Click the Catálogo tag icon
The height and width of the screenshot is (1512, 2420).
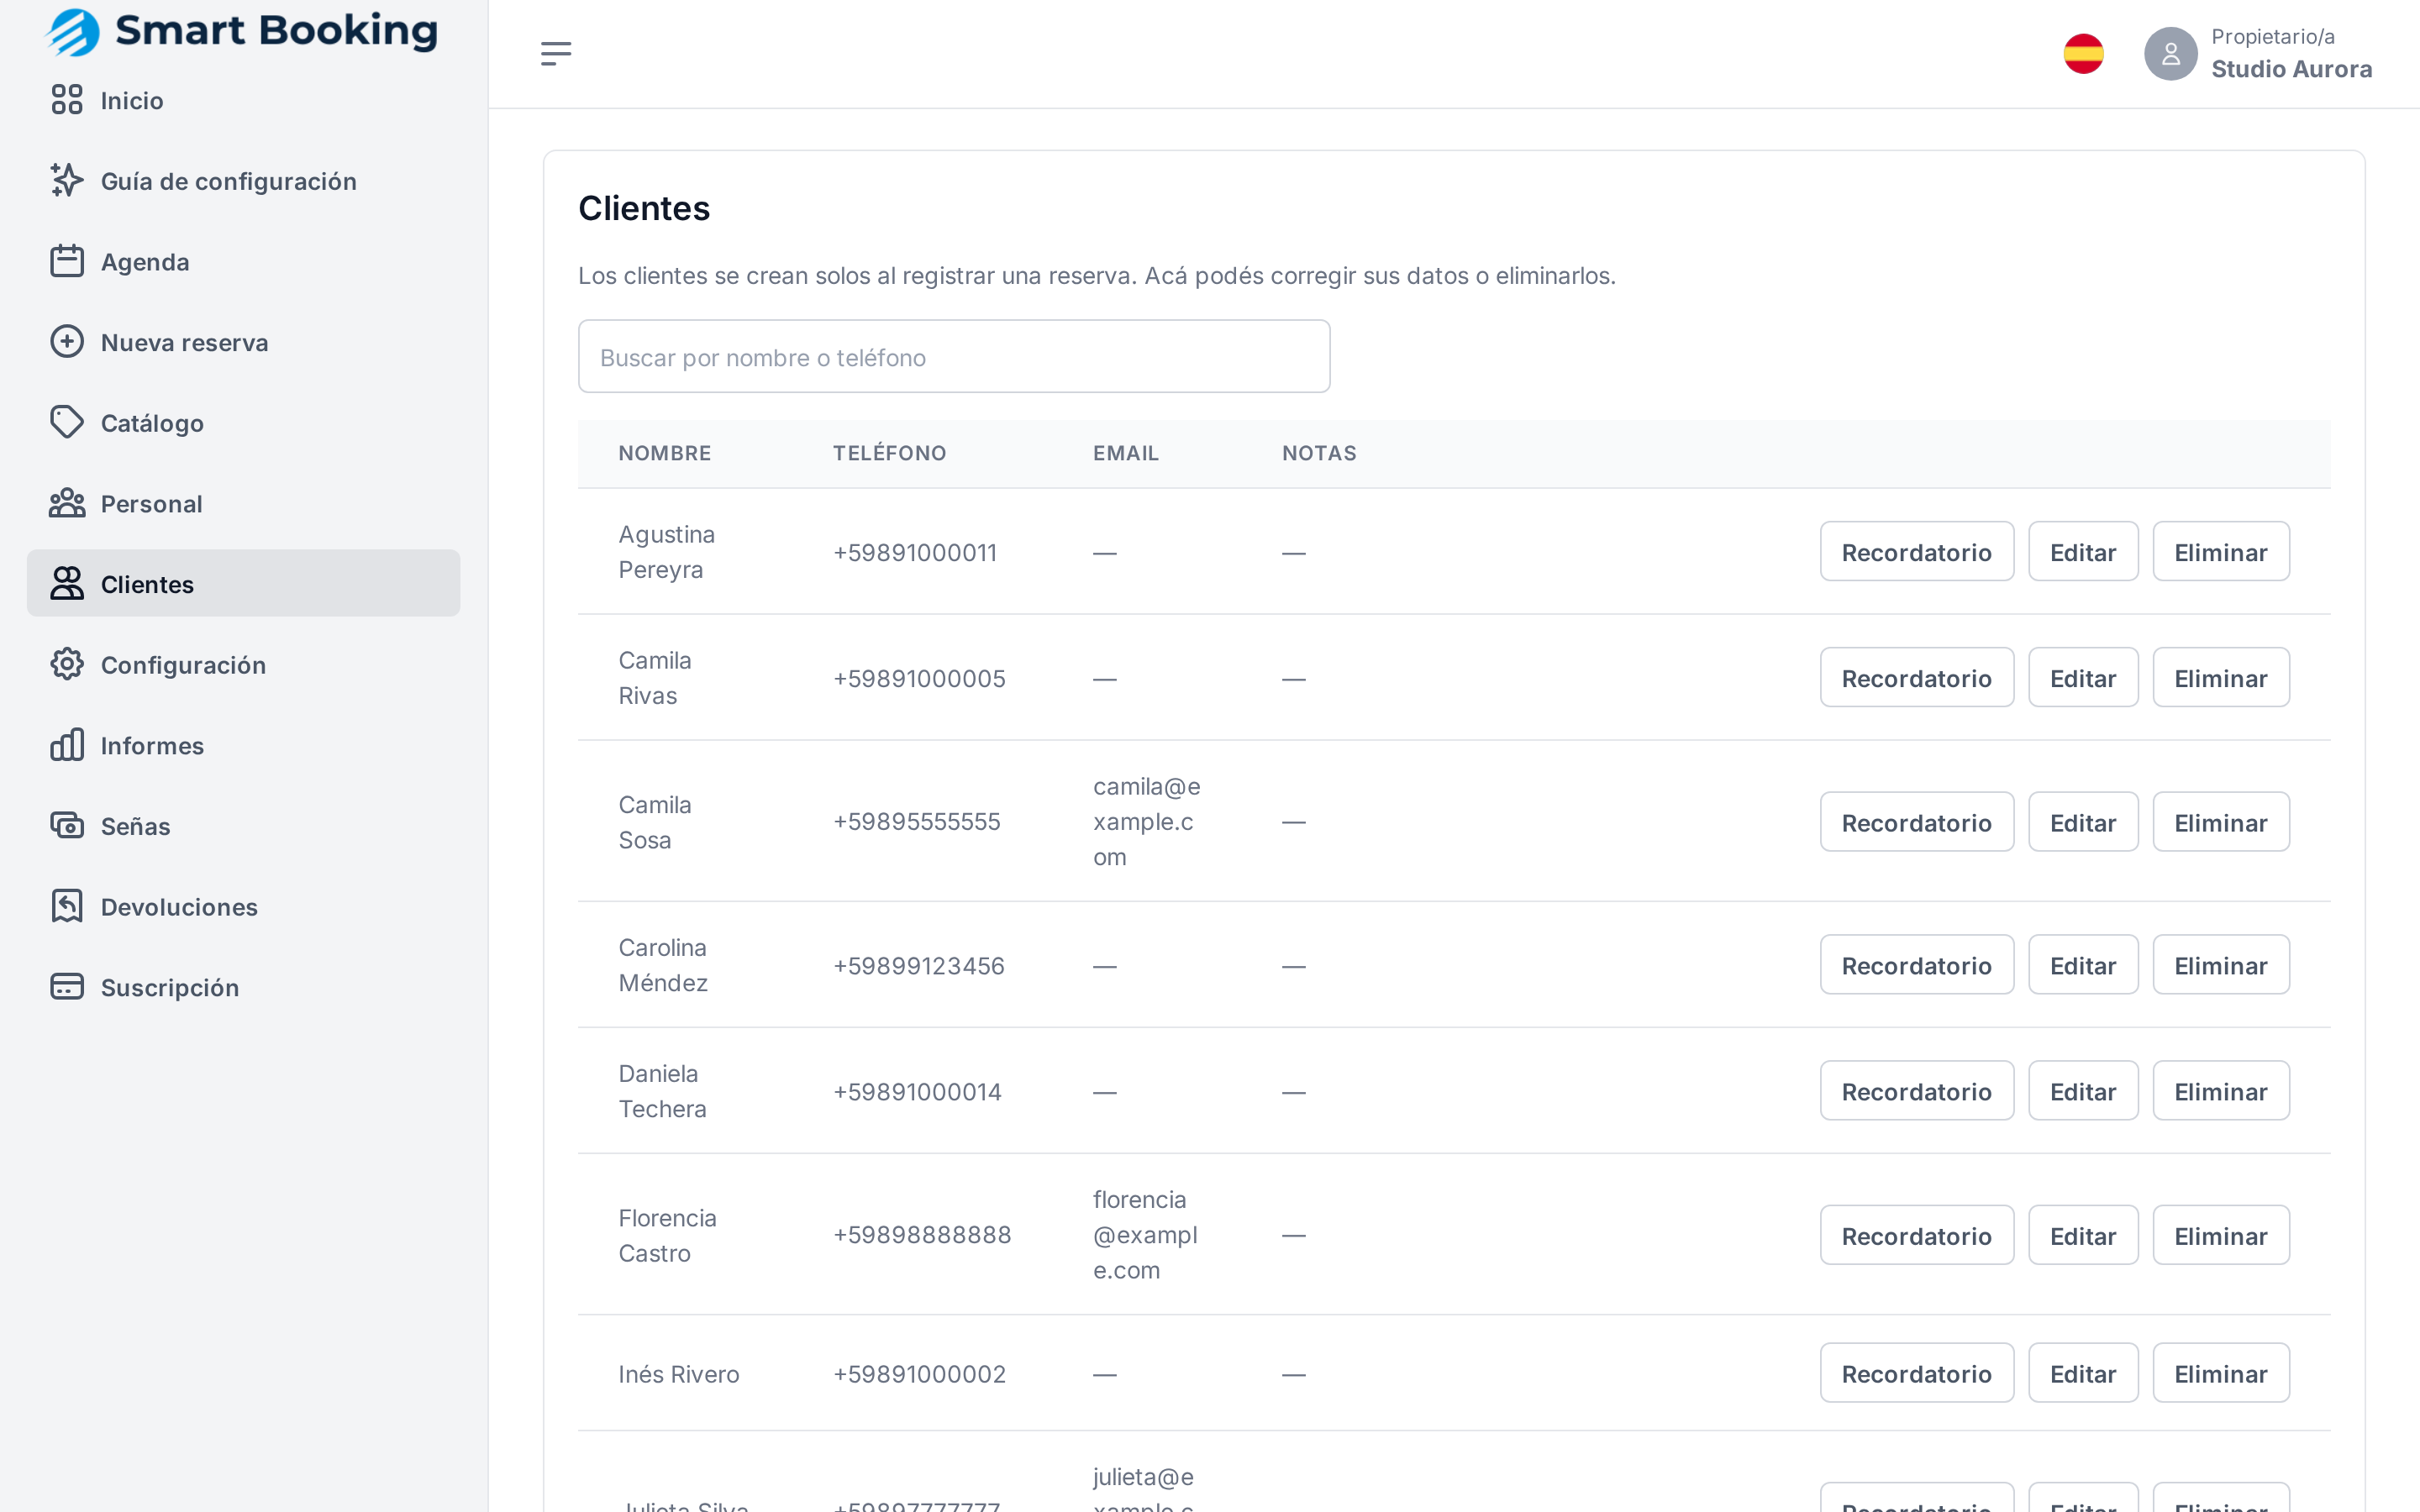click(67, 422)
